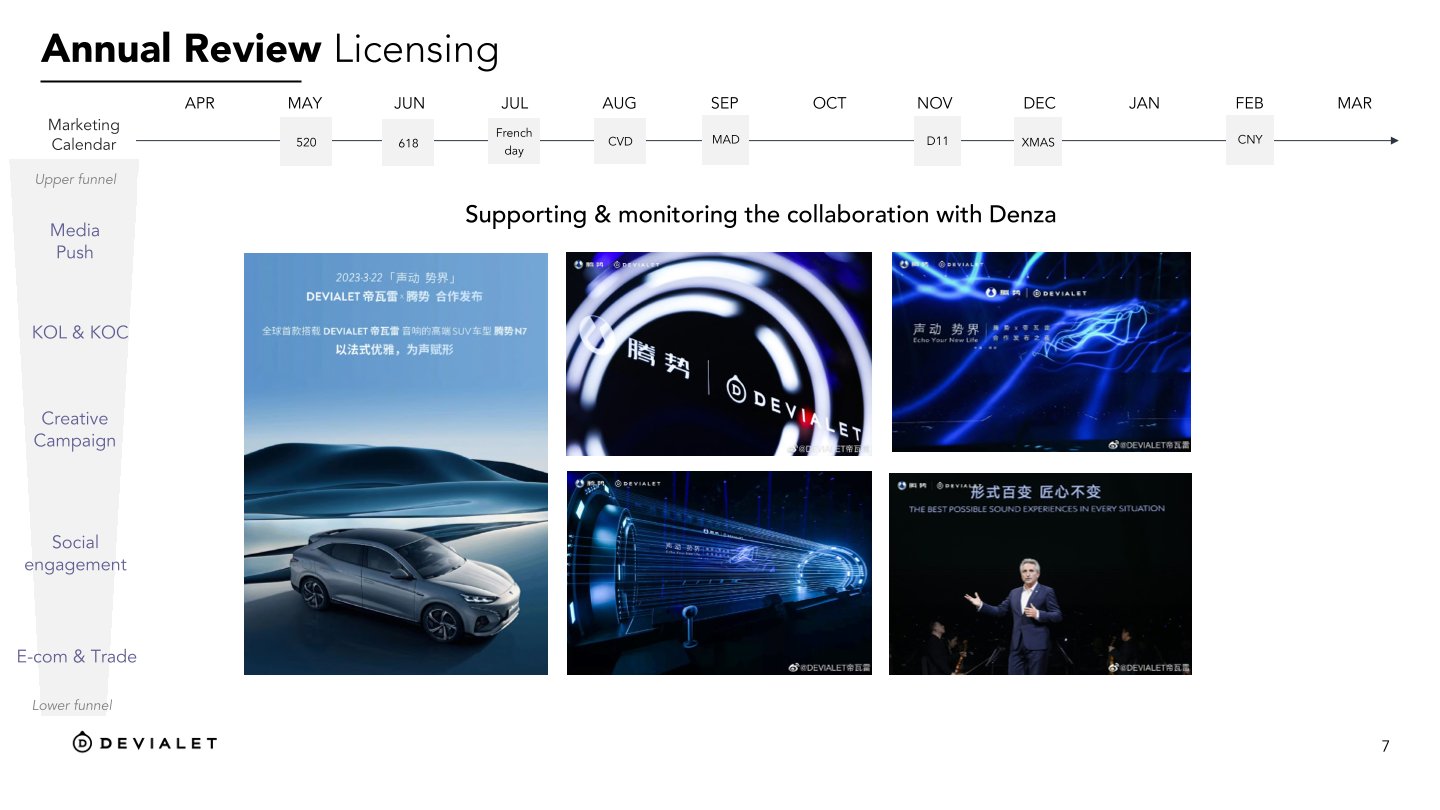Select the Denza and Devialet logo close-up photo
1440x810 pixels.
point(718,354)
